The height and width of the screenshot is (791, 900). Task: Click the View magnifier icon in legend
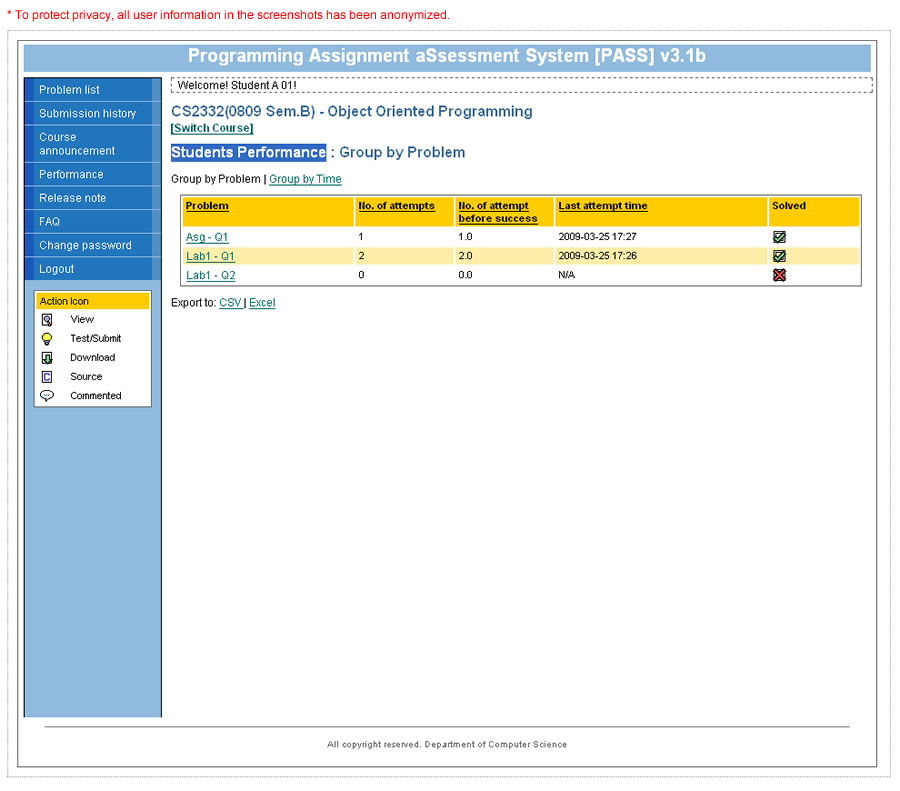coord(47,320)
